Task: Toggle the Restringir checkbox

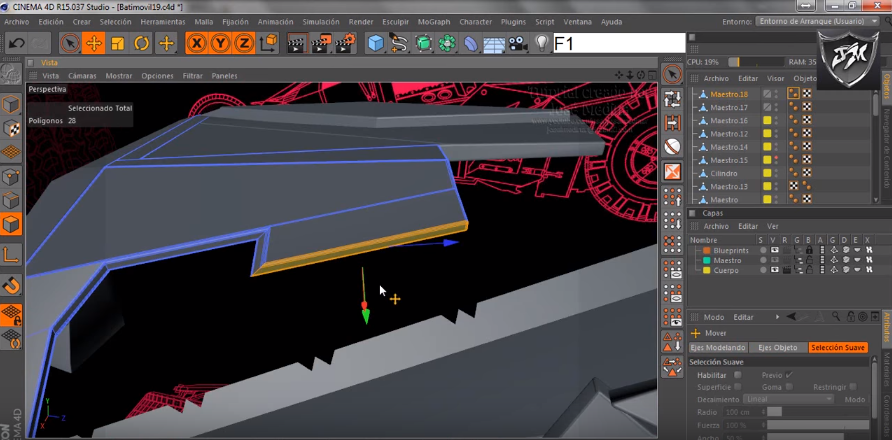Action: 853,386
